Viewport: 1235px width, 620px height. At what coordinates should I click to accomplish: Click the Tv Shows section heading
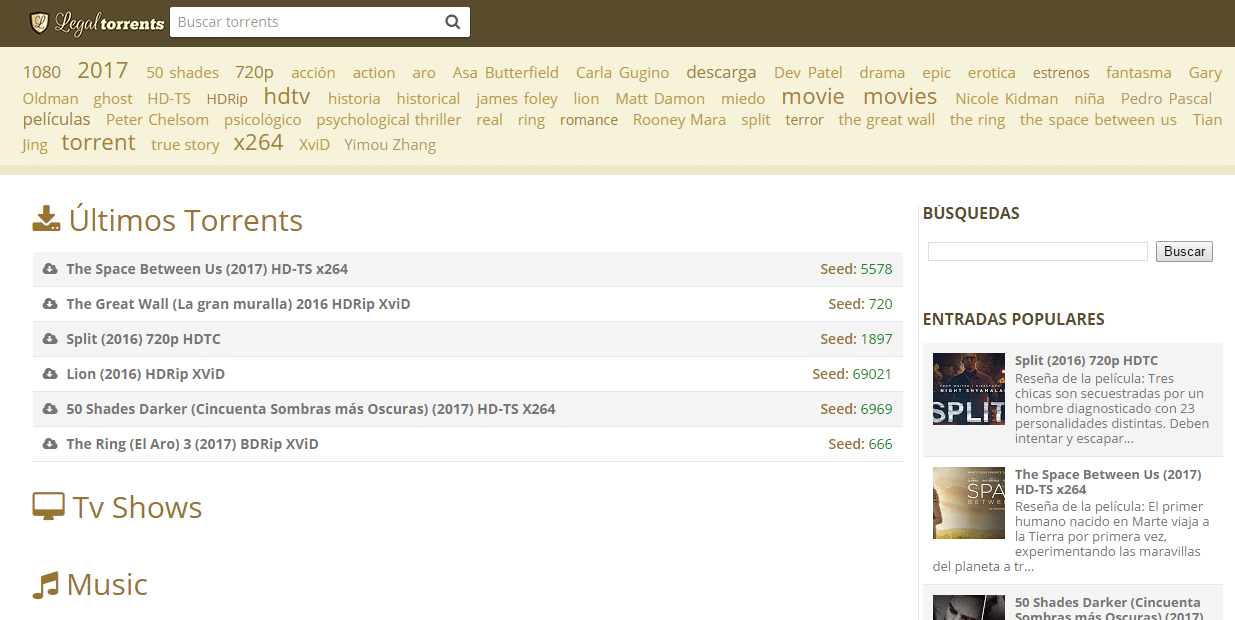click(137, 507)
